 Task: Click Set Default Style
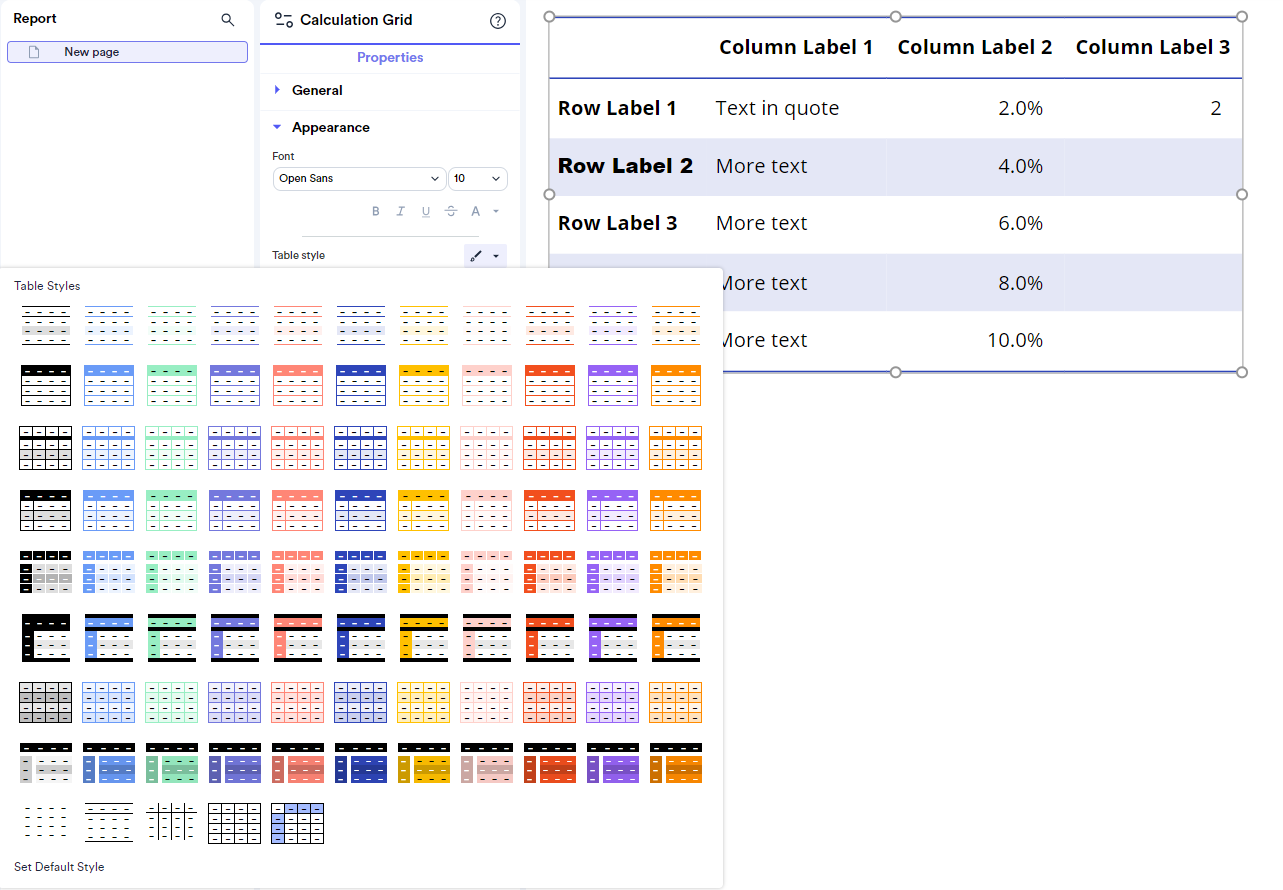(x=60, y=867)
